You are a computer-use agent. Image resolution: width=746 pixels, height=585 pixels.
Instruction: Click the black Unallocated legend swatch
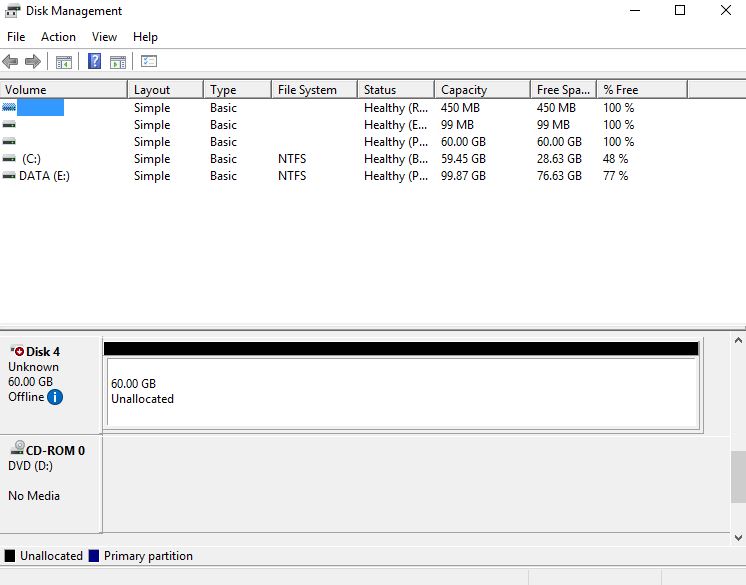[10, 556]
